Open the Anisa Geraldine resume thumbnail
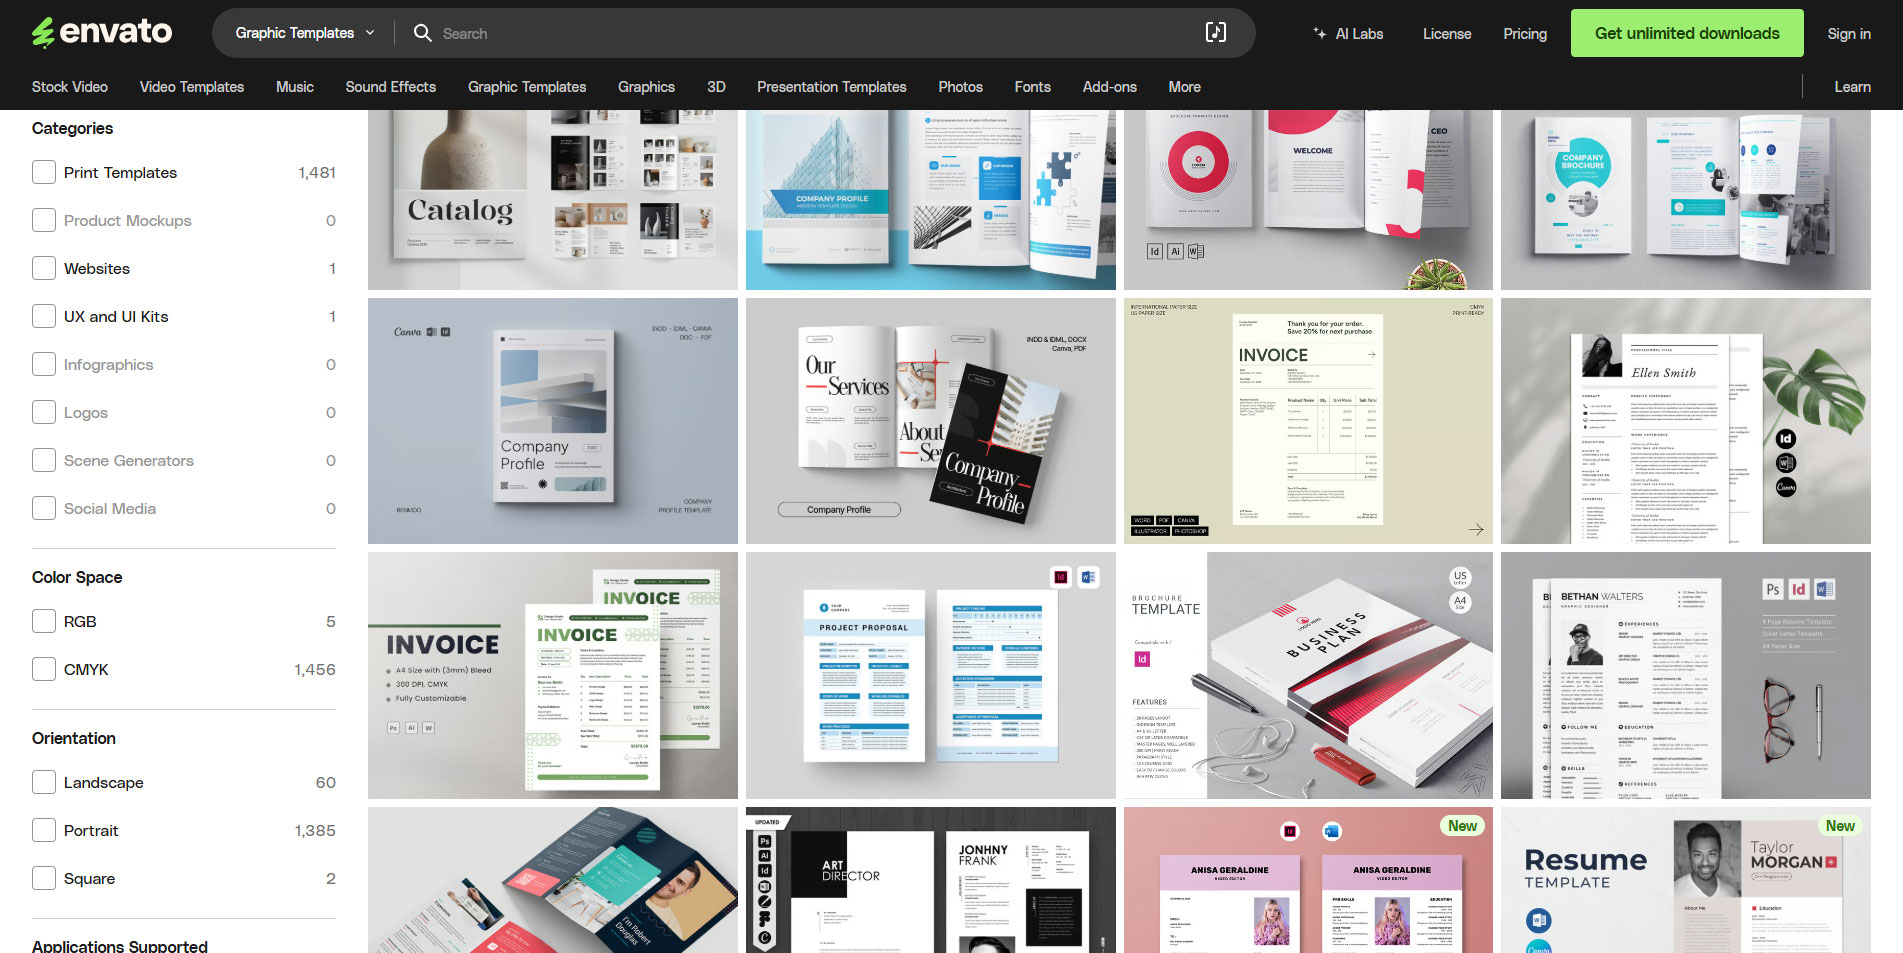Viewport: 1903px width, 953px height. [x=1308, y=880]
